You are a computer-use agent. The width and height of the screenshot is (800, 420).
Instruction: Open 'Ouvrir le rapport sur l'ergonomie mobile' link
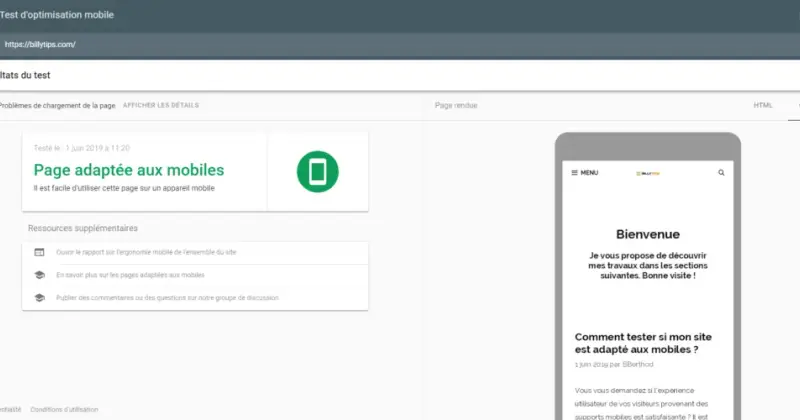[146, 252]
